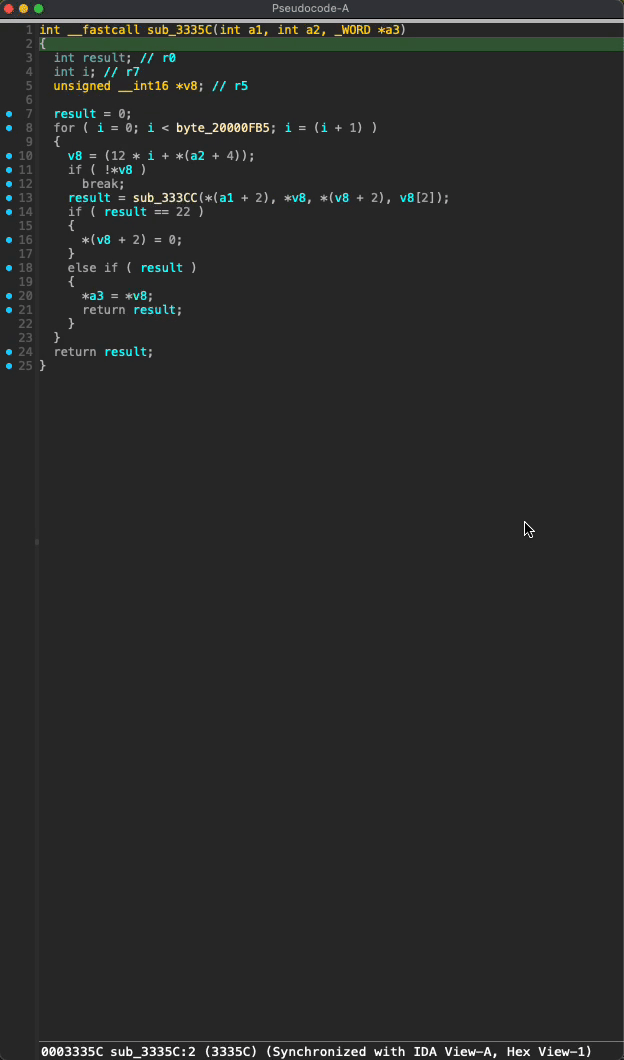The height and width of the screenshot is (1060, 624).
Task: Click line number 15 in the gutter
Action: pos(26,226)
